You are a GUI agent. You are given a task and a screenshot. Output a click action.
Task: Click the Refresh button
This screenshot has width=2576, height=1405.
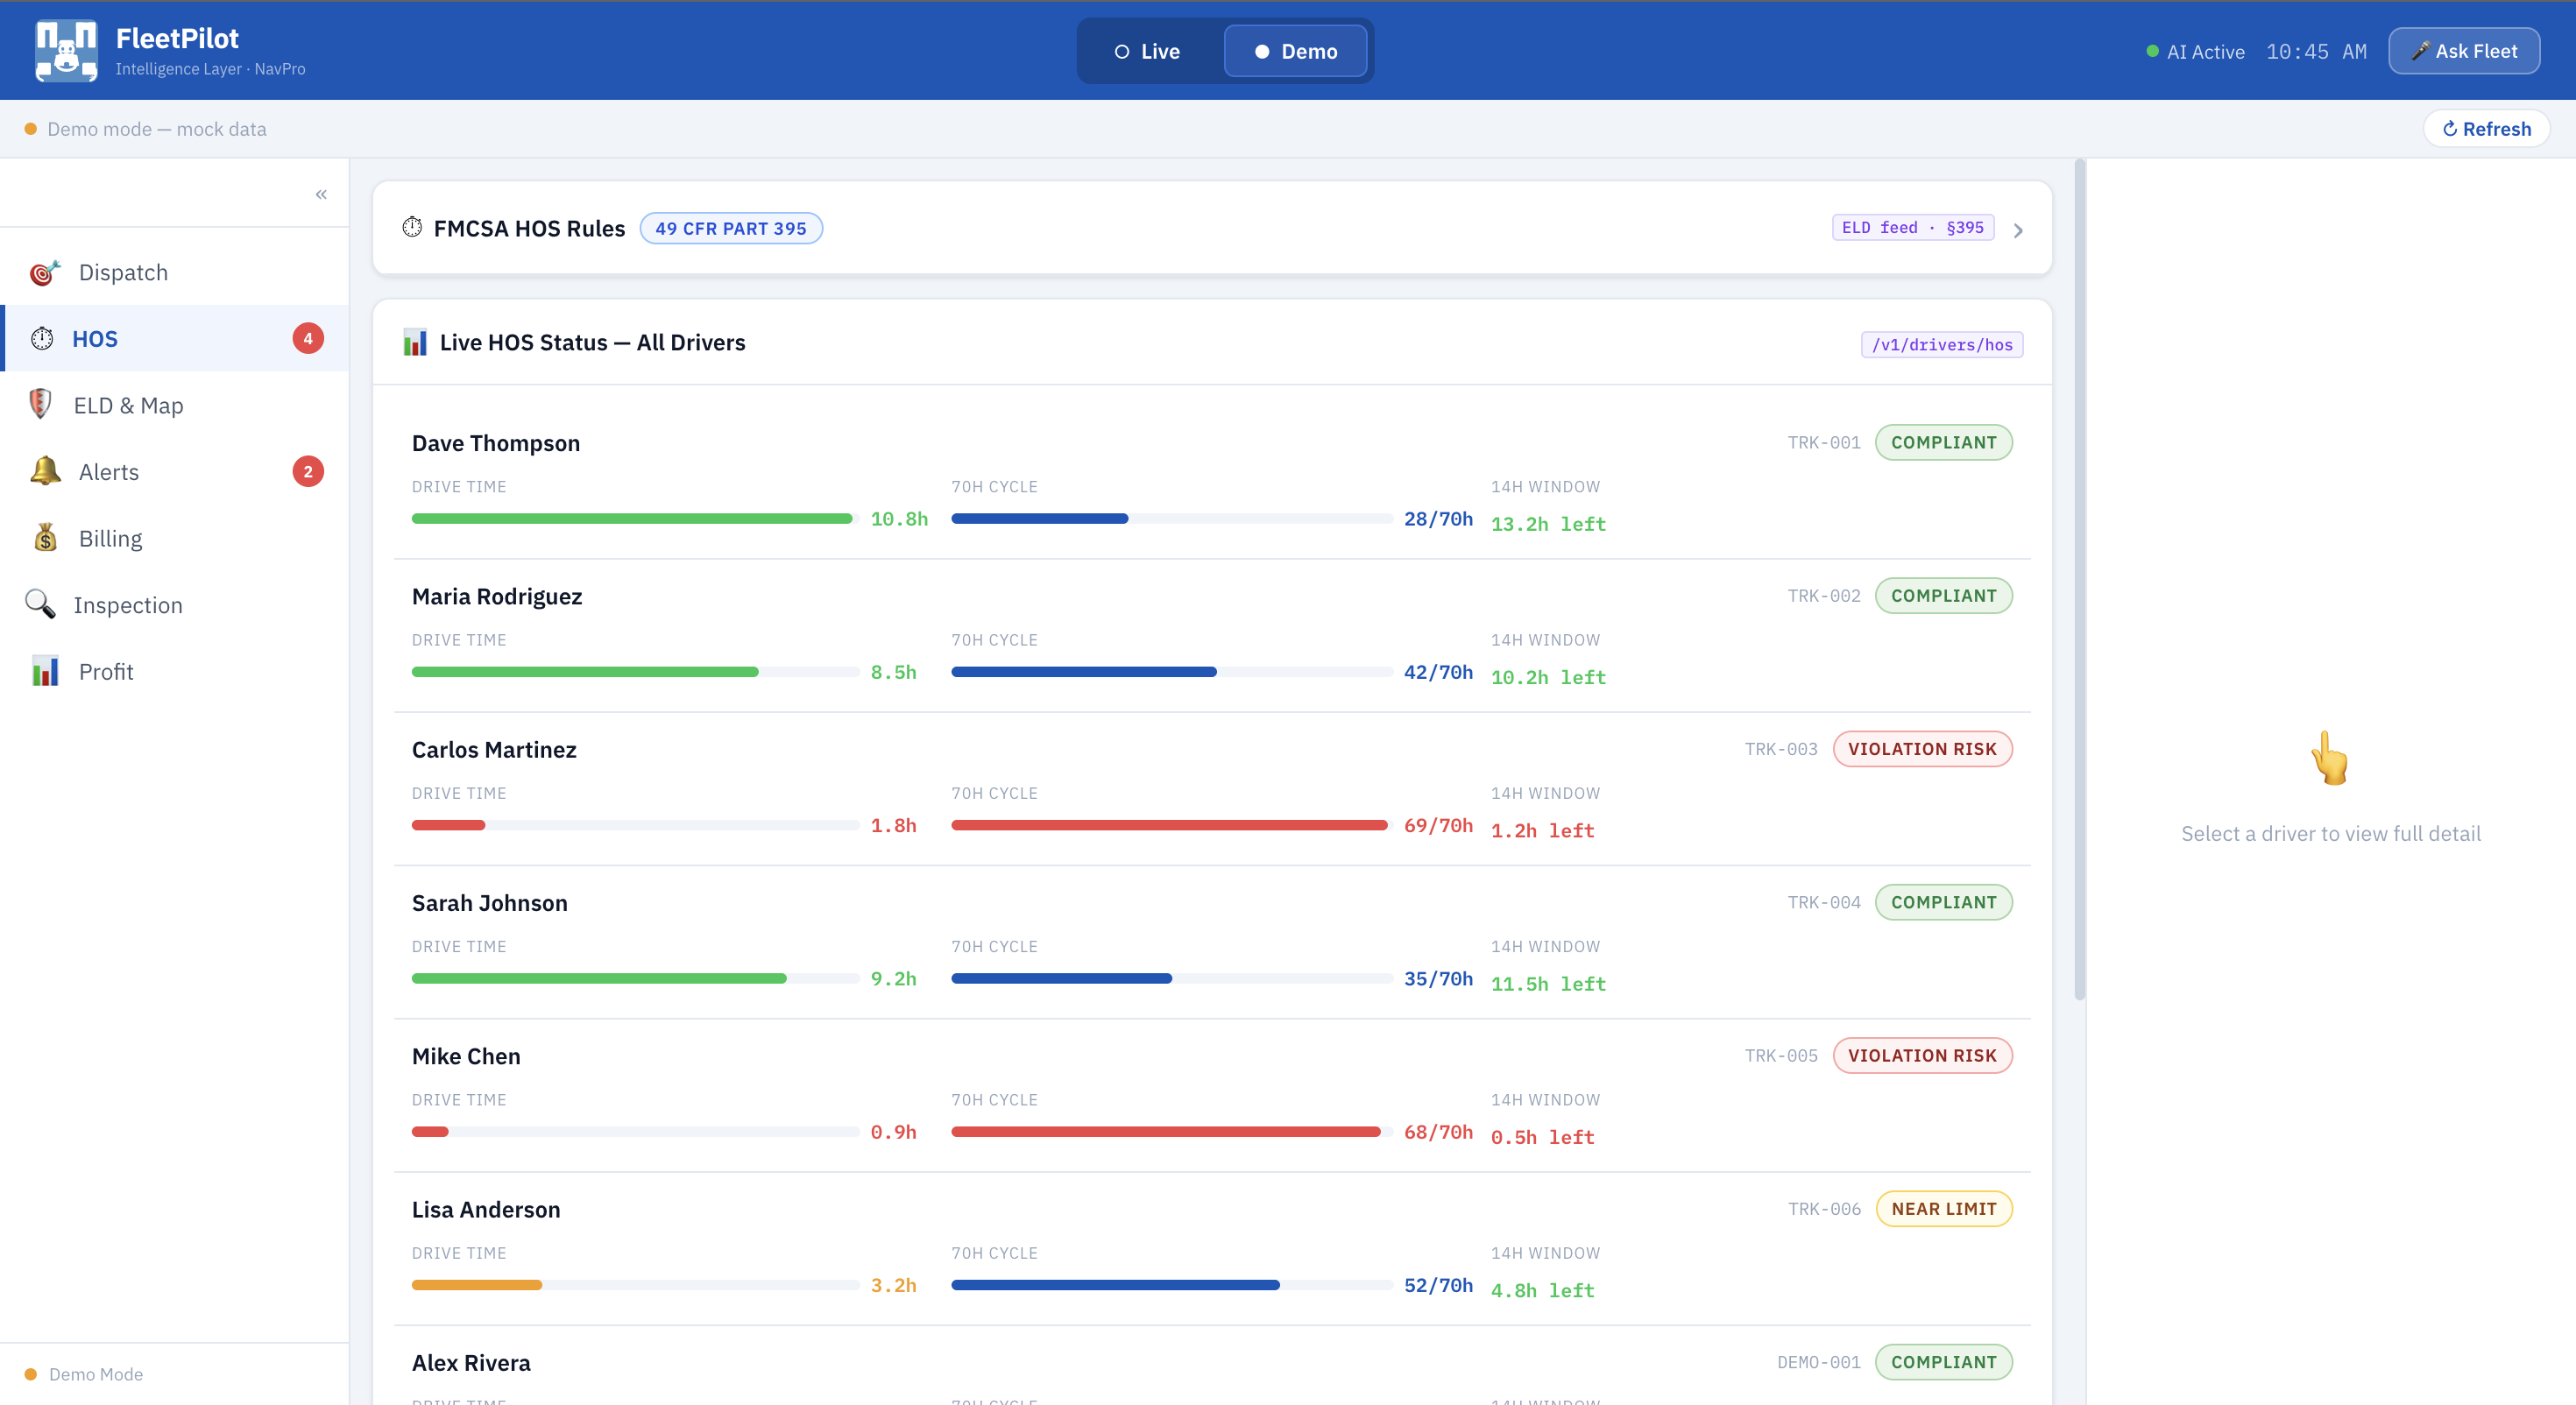2486,129
